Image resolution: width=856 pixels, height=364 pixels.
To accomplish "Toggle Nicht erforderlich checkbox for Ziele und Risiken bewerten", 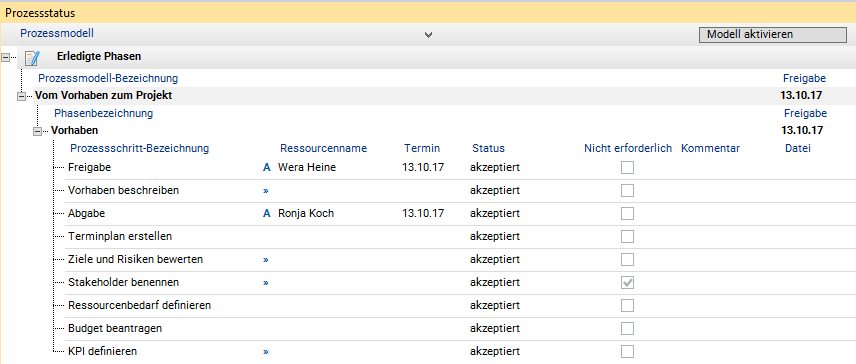I will (x=628, y=259).
